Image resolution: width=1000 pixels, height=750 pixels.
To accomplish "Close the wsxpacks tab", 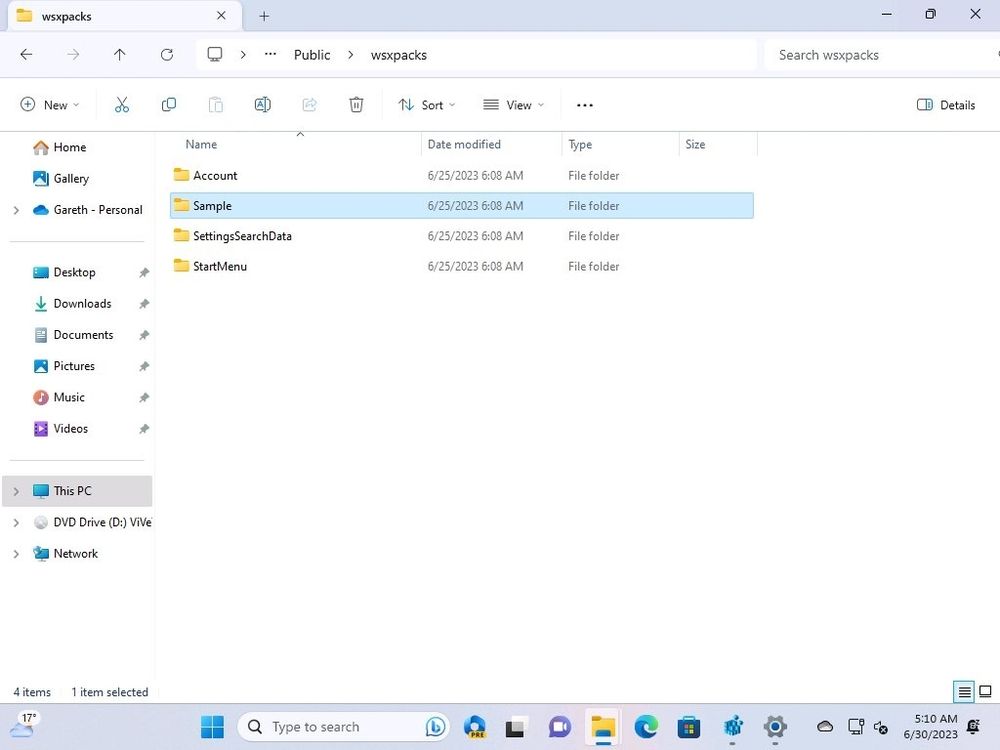I will coord(221,16).
